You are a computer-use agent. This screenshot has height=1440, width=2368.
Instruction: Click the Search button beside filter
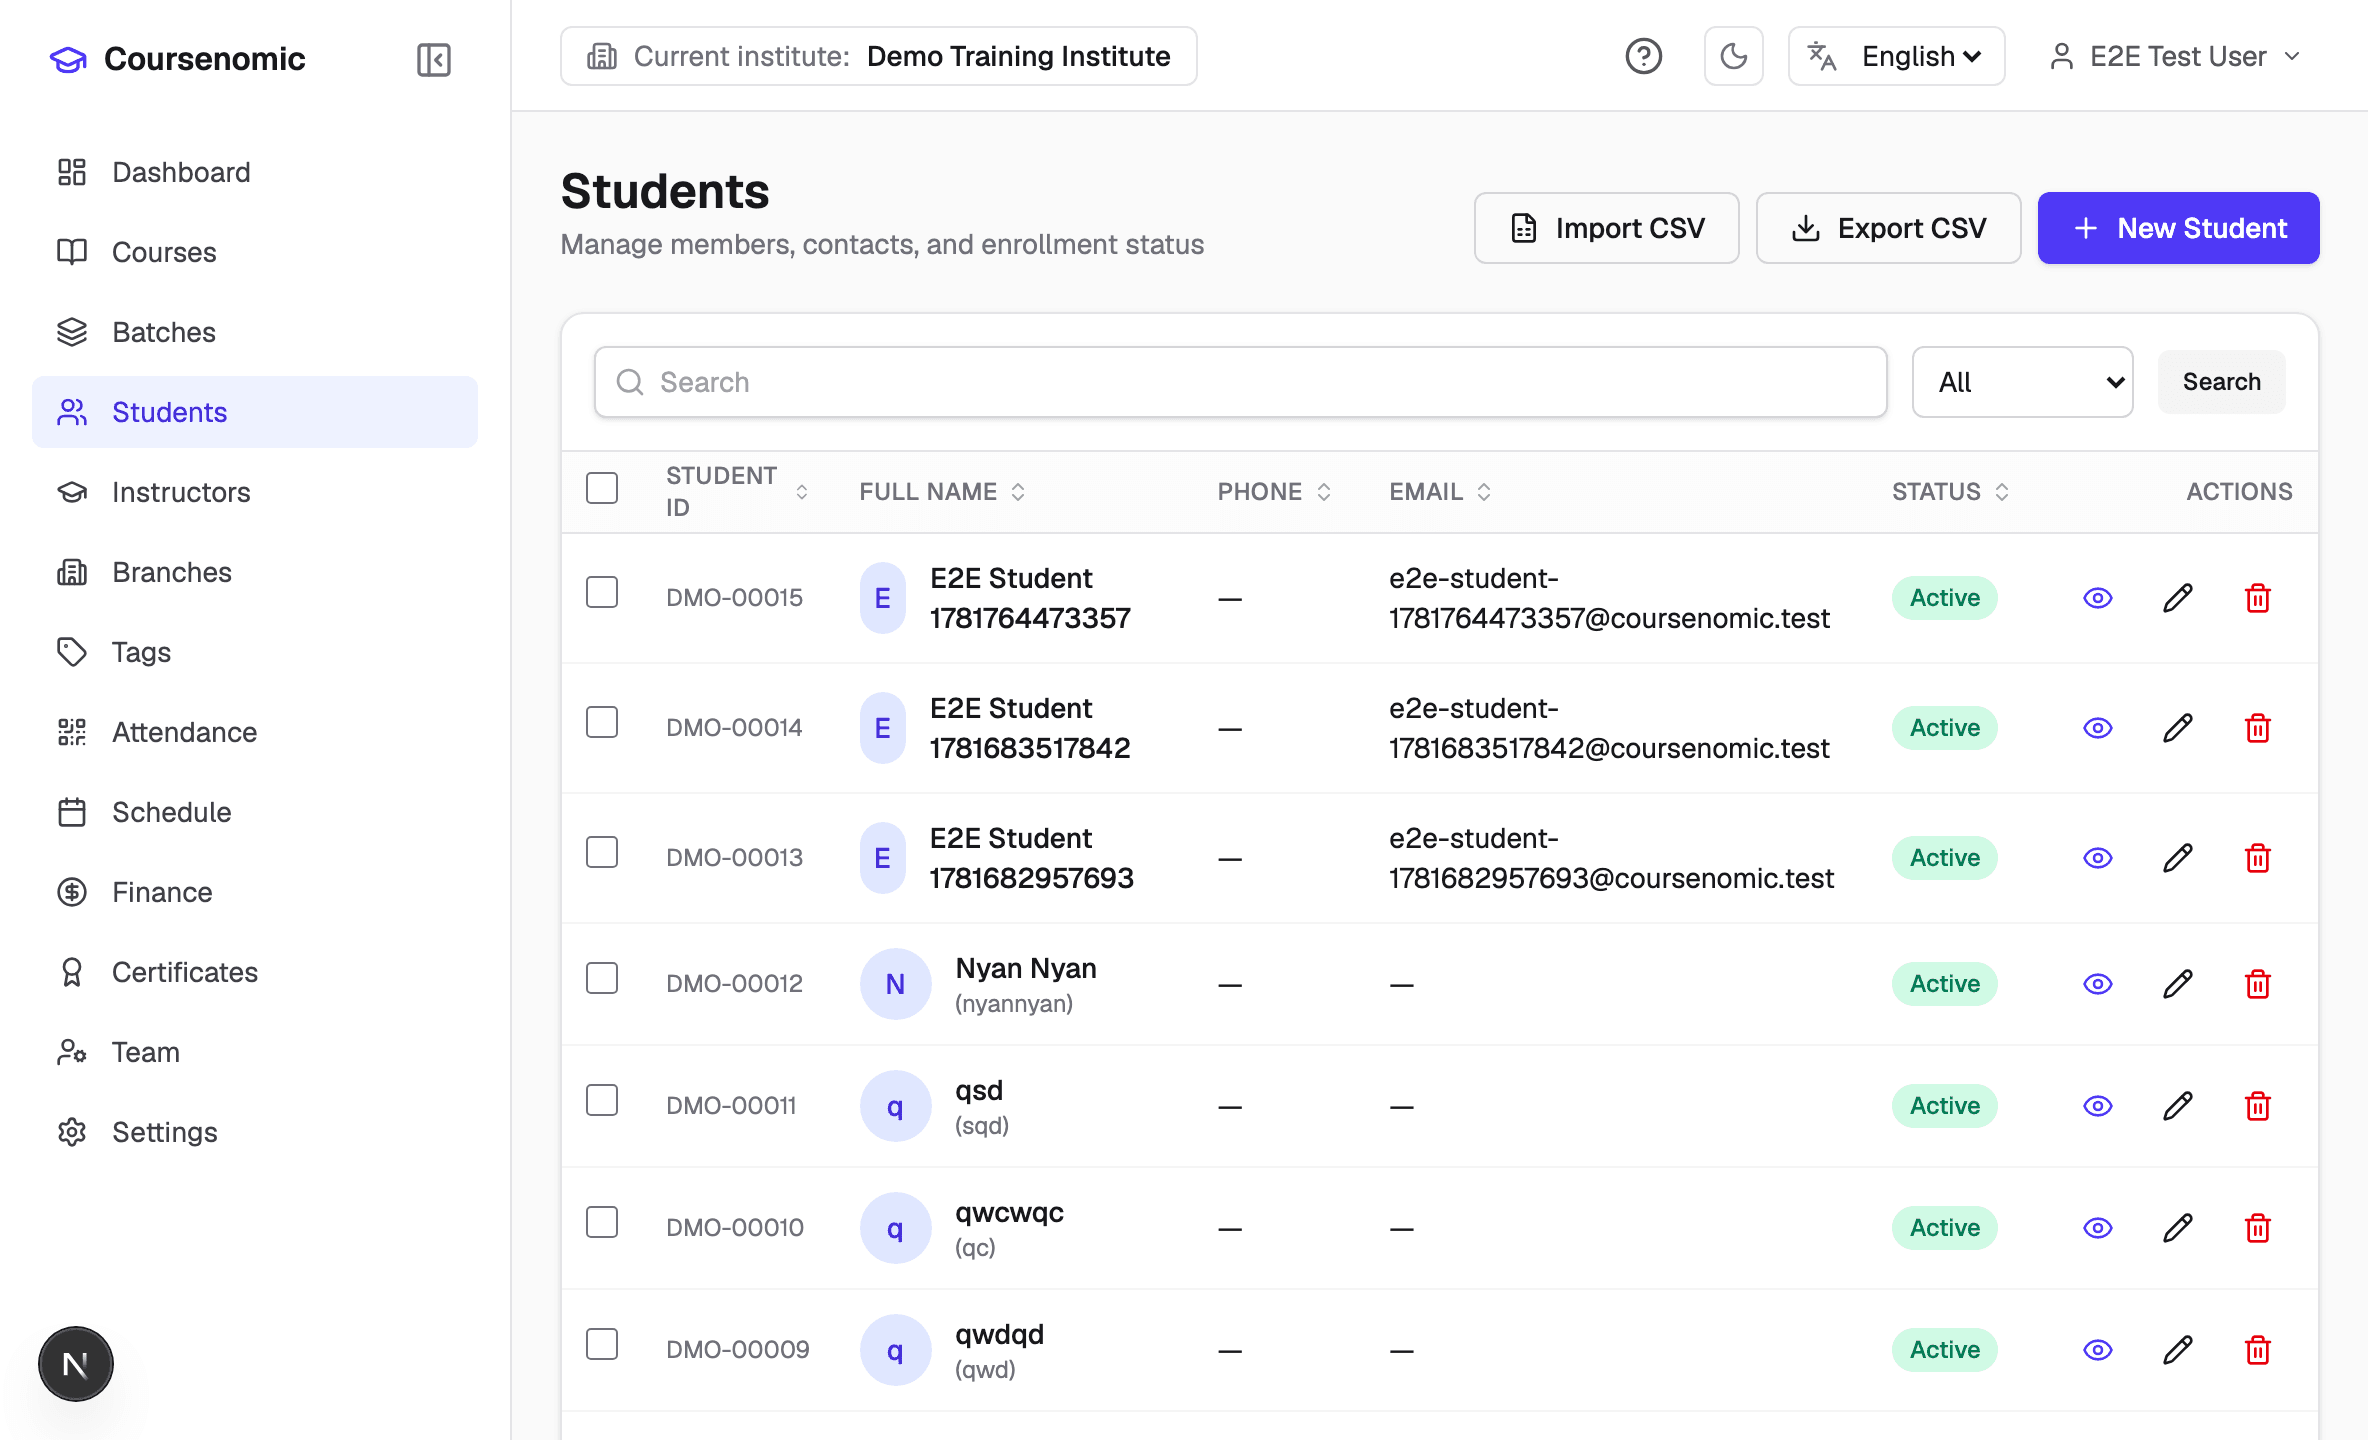pos(2221,382)
